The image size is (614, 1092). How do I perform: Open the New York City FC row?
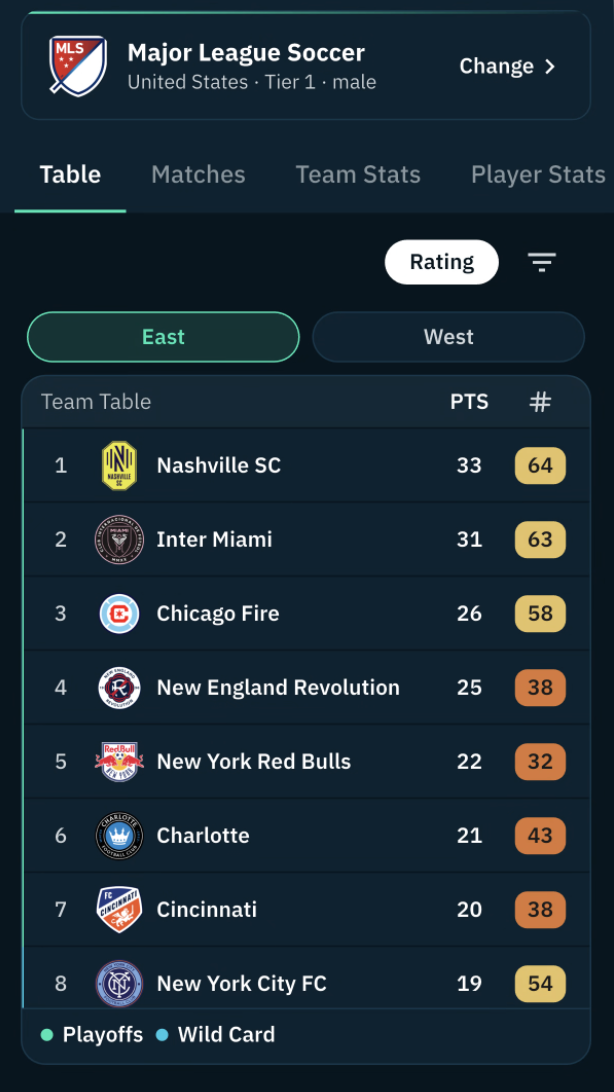(x=306, y=983)
